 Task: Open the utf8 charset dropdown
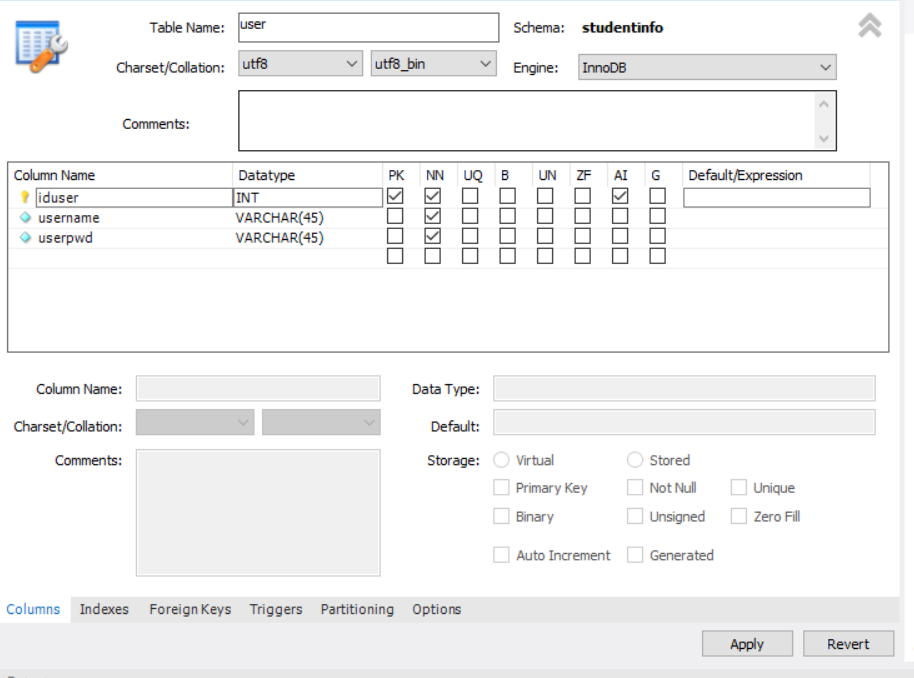click(x=300, y=64)
